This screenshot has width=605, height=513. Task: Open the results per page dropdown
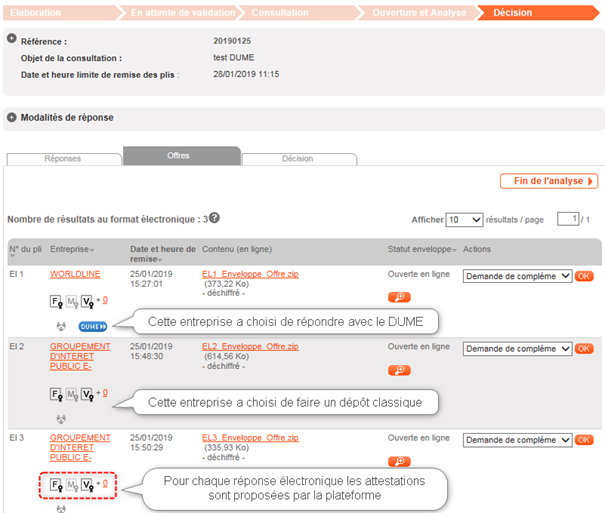(465, 219)
